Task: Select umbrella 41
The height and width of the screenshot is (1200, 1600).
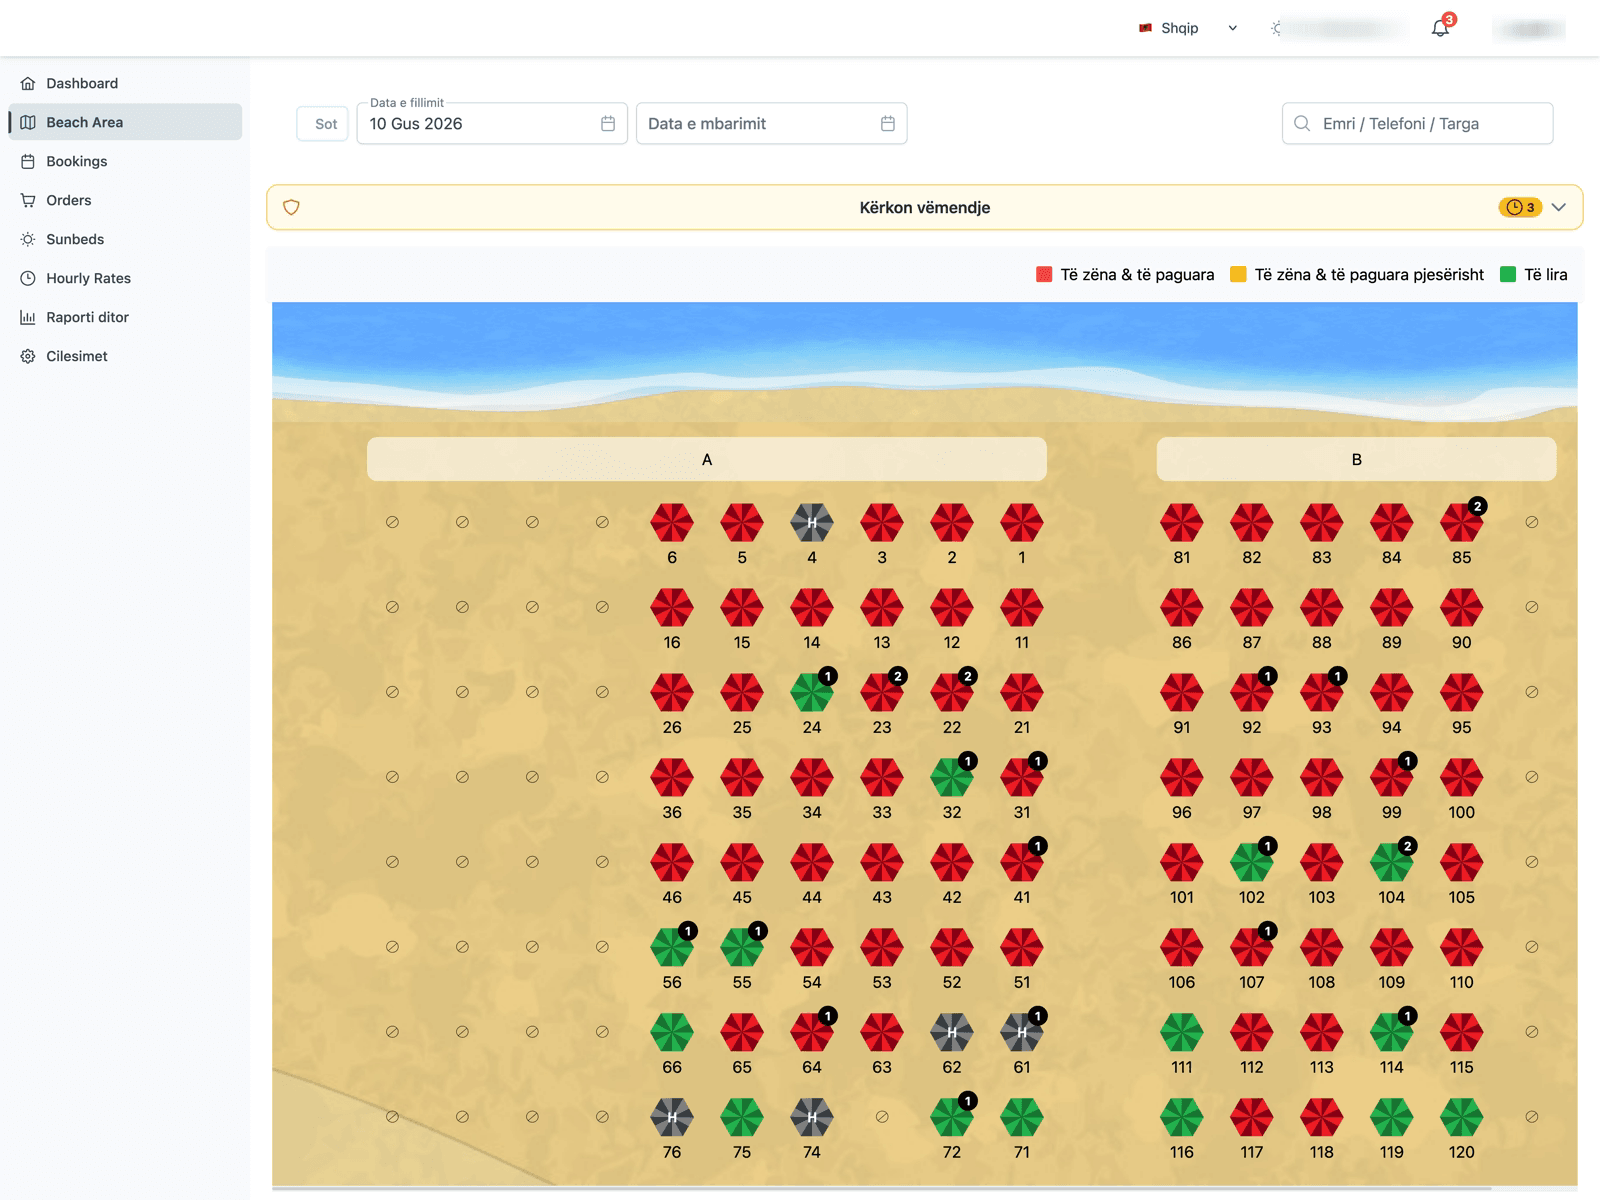Action: [1022, 863]
